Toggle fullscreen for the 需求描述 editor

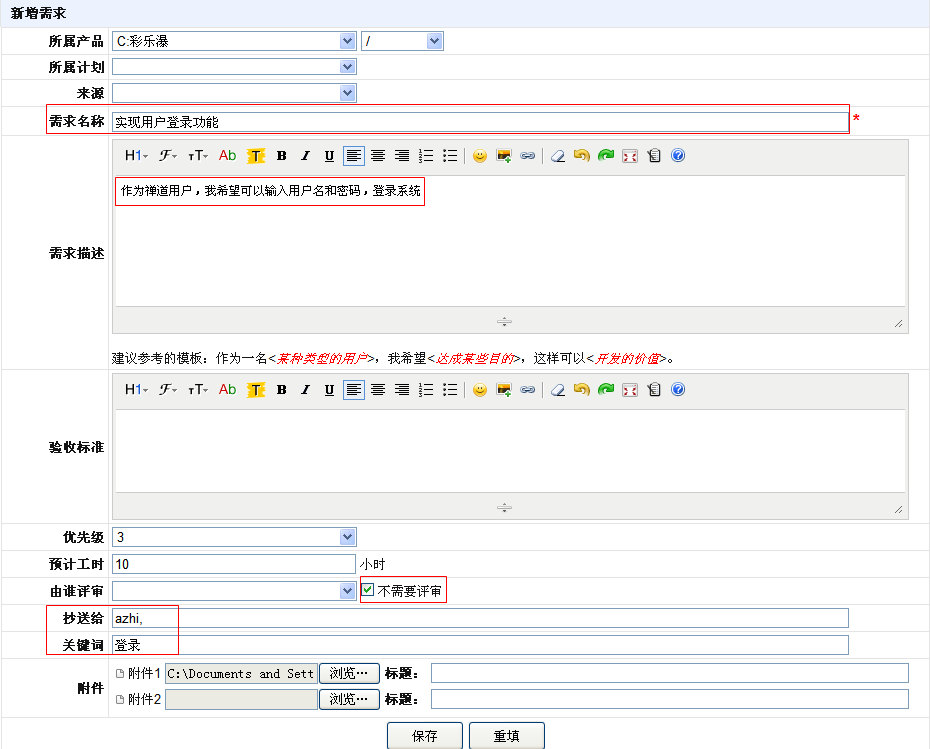pos(630,156)
